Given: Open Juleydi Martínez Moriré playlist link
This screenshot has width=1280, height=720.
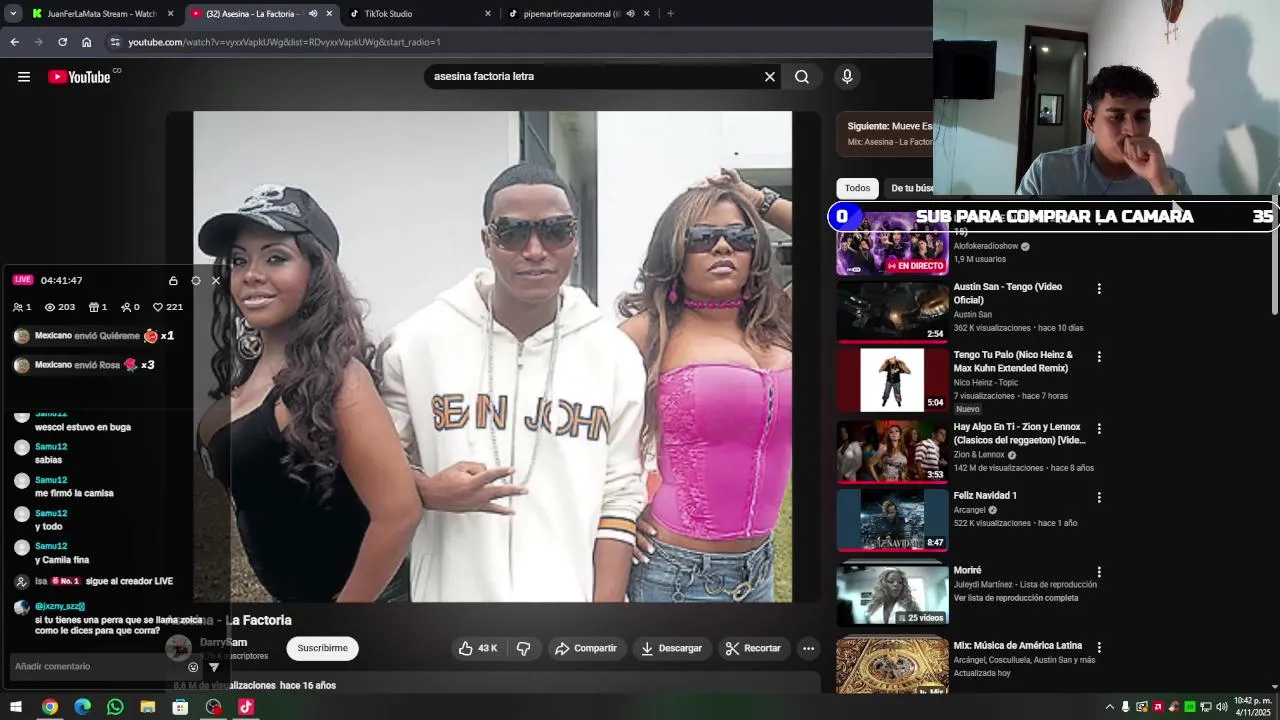Looking at the screenshot, I should [x=1025, y=584].
